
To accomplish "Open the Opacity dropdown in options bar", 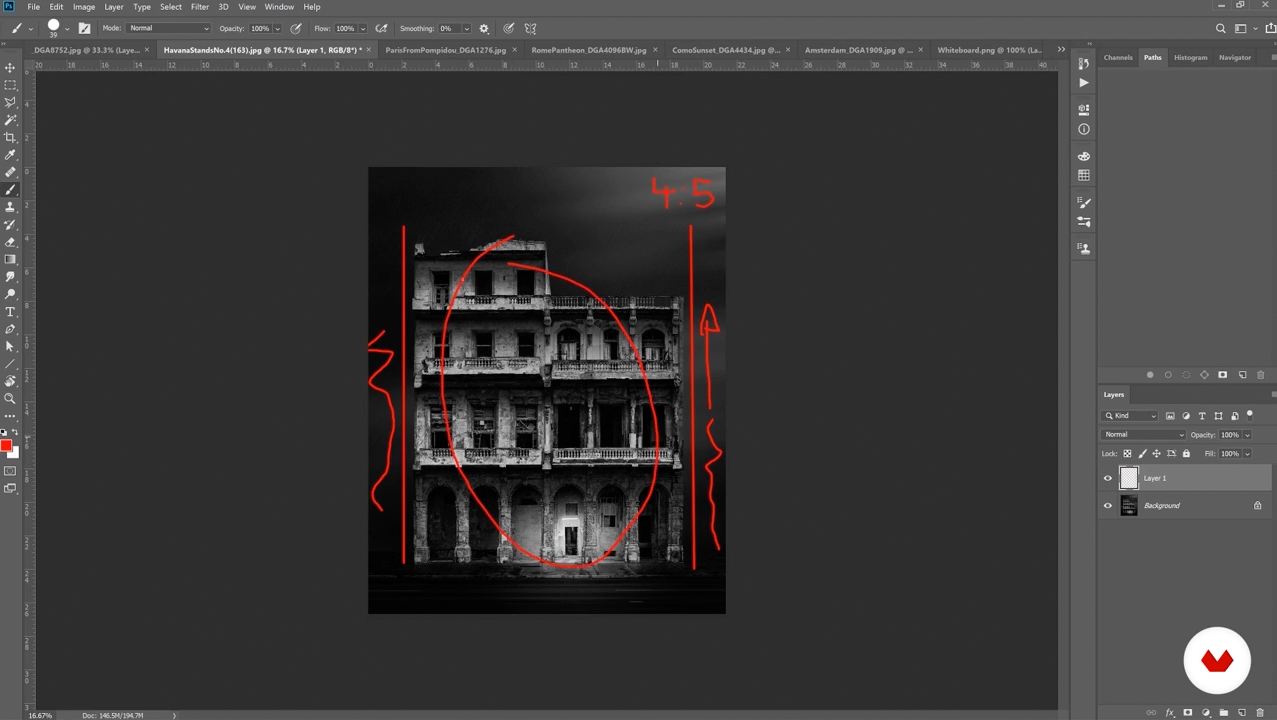I will tap(277, 28).
